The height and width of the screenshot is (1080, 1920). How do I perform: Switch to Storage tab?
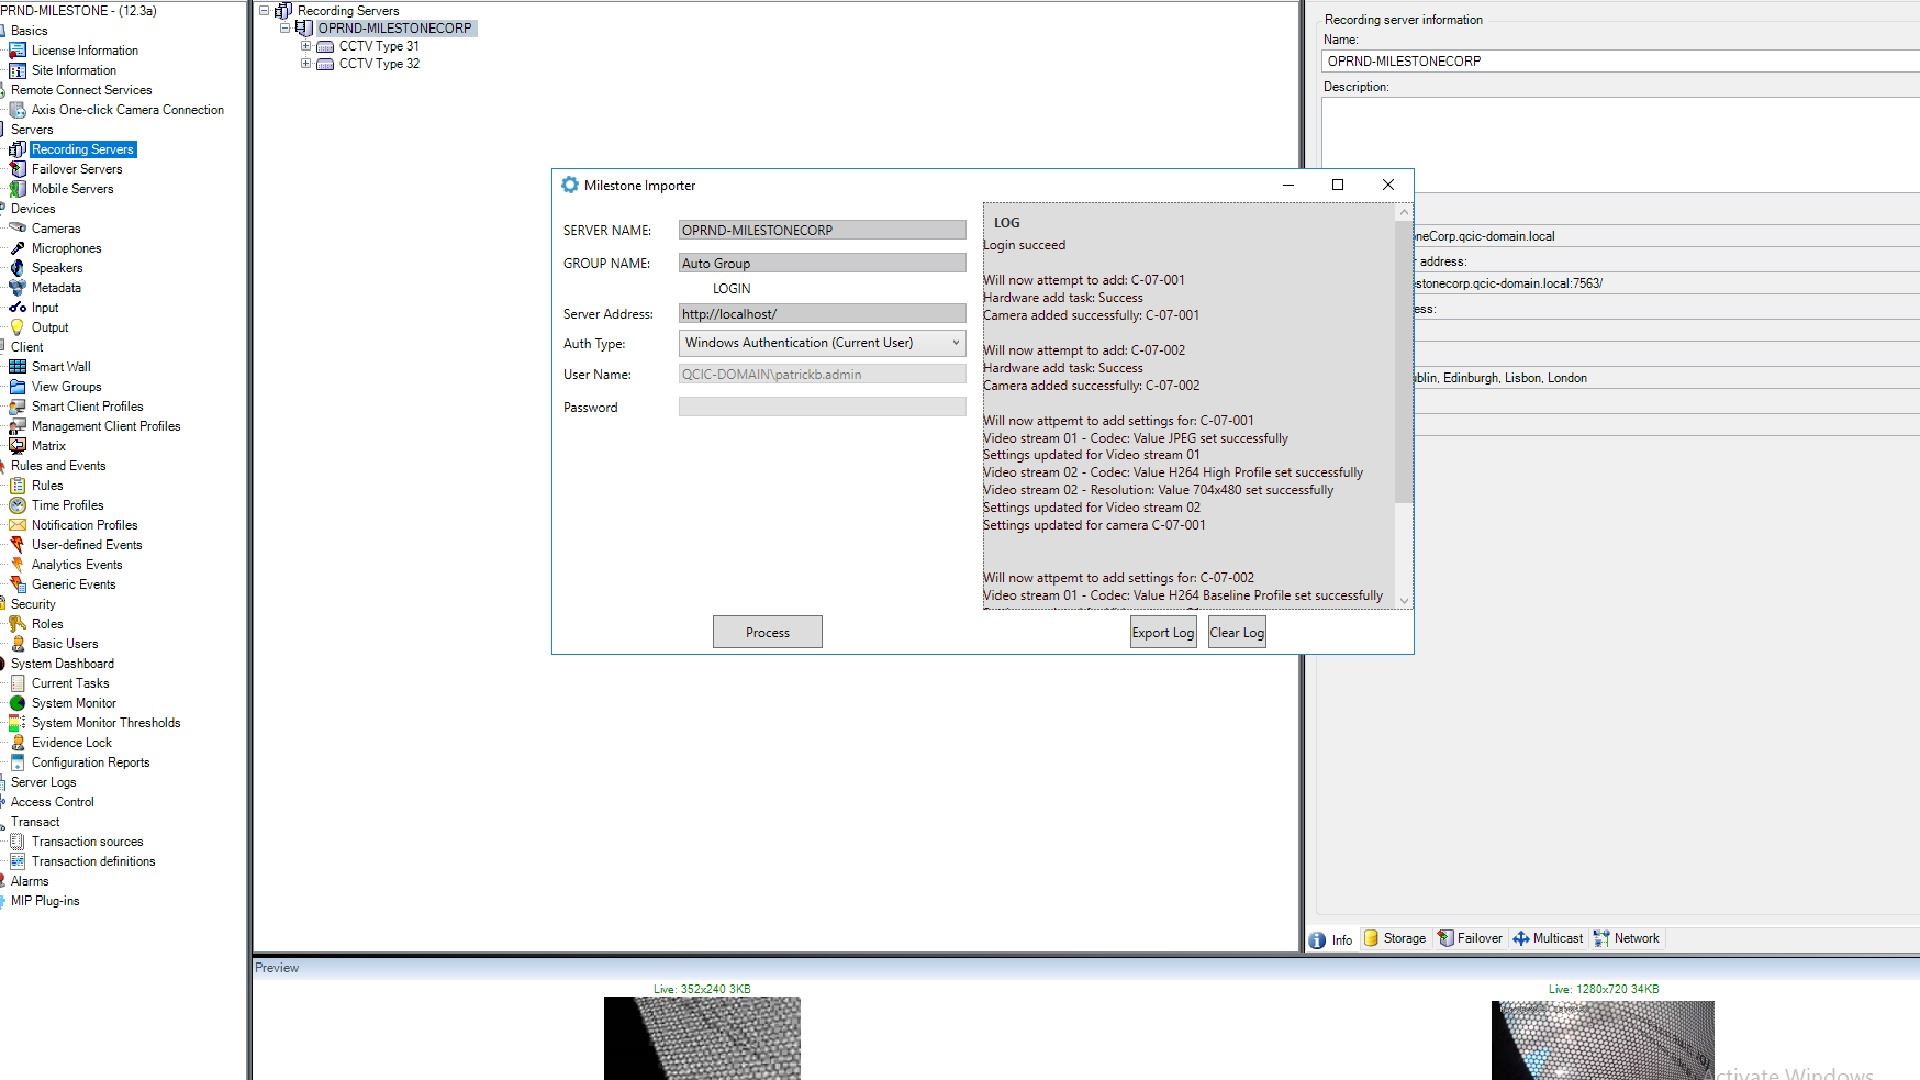pyautogui.click(x=1395, y=939)
